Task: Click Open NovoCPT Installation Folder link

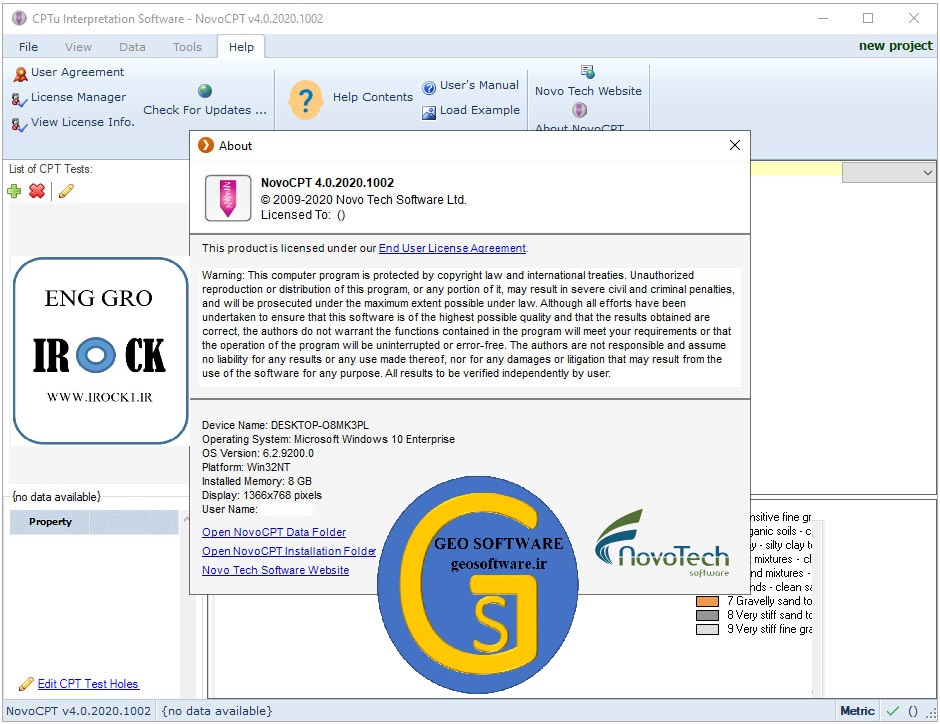Action: pyautogui.click(x=289, y=551)
